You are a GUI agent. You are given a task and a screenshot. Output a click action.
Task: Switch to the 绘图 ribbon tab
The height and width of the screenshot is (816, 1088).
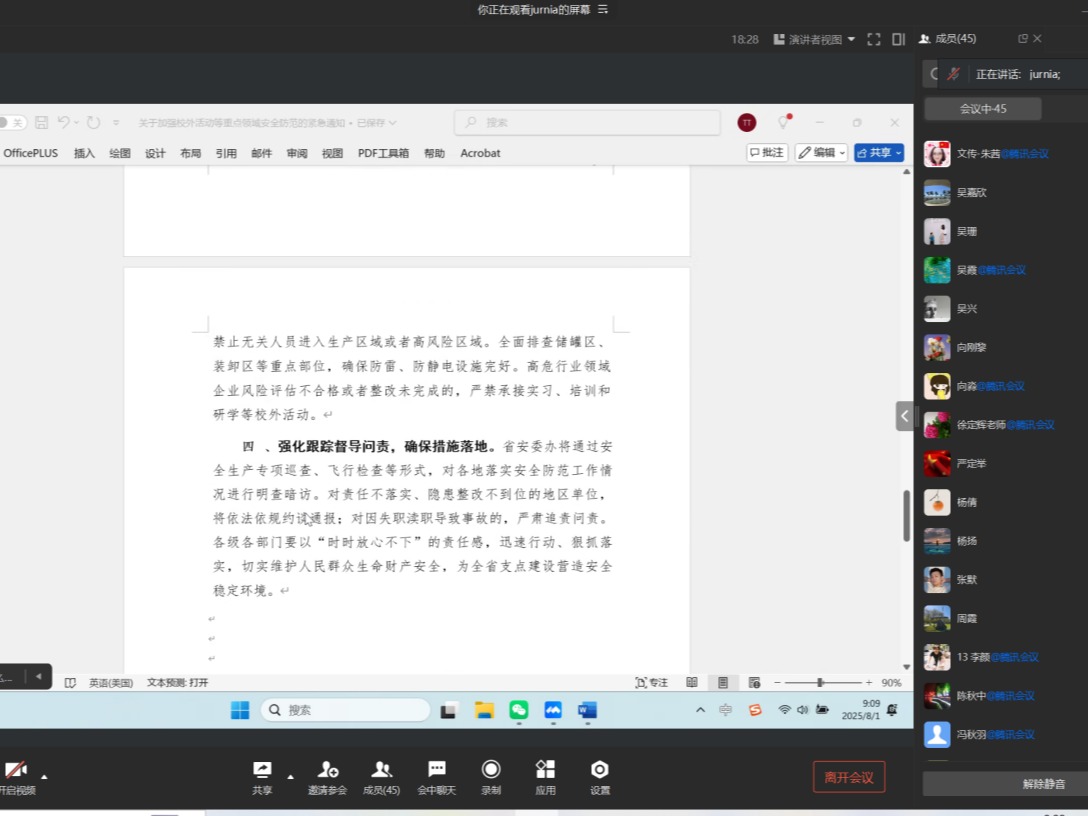point(119,153)
